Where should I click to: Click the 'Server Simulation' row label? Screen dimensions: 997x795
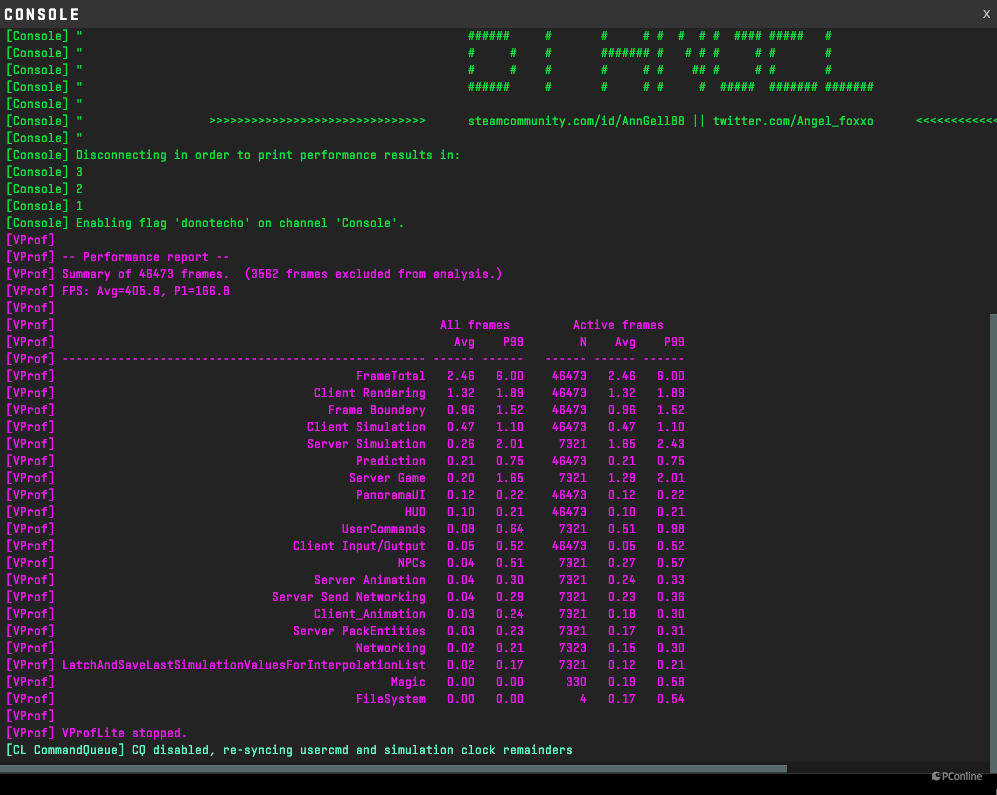365,444
